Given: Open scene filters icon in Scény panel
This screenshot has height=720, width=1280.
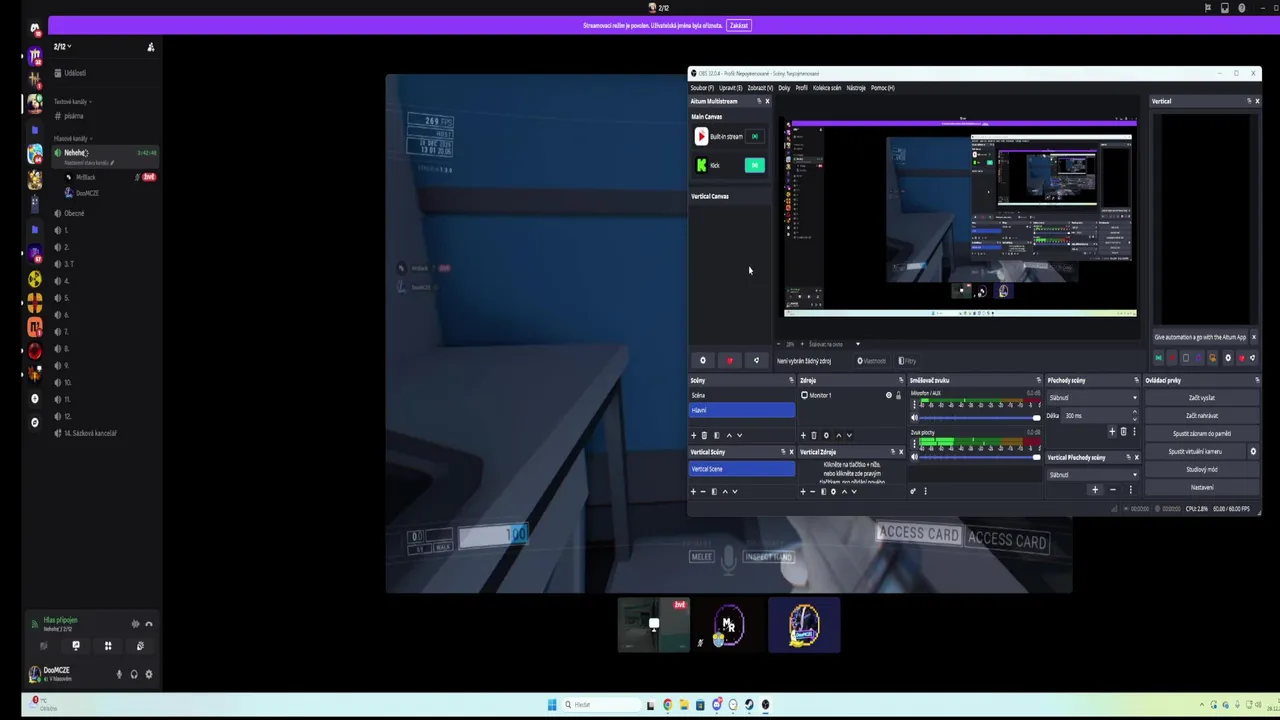Looking at the screenshot, I should click(x=716, y=435).
